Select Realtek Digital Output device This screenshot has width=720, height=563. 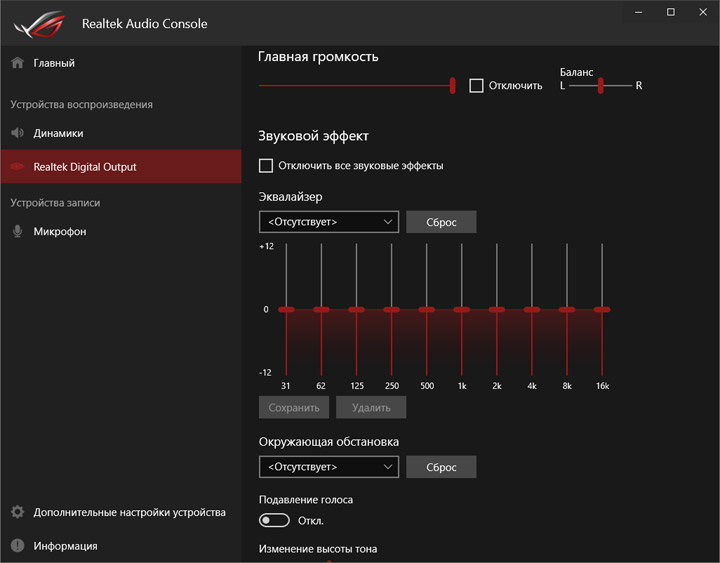(x=121, y=167)
